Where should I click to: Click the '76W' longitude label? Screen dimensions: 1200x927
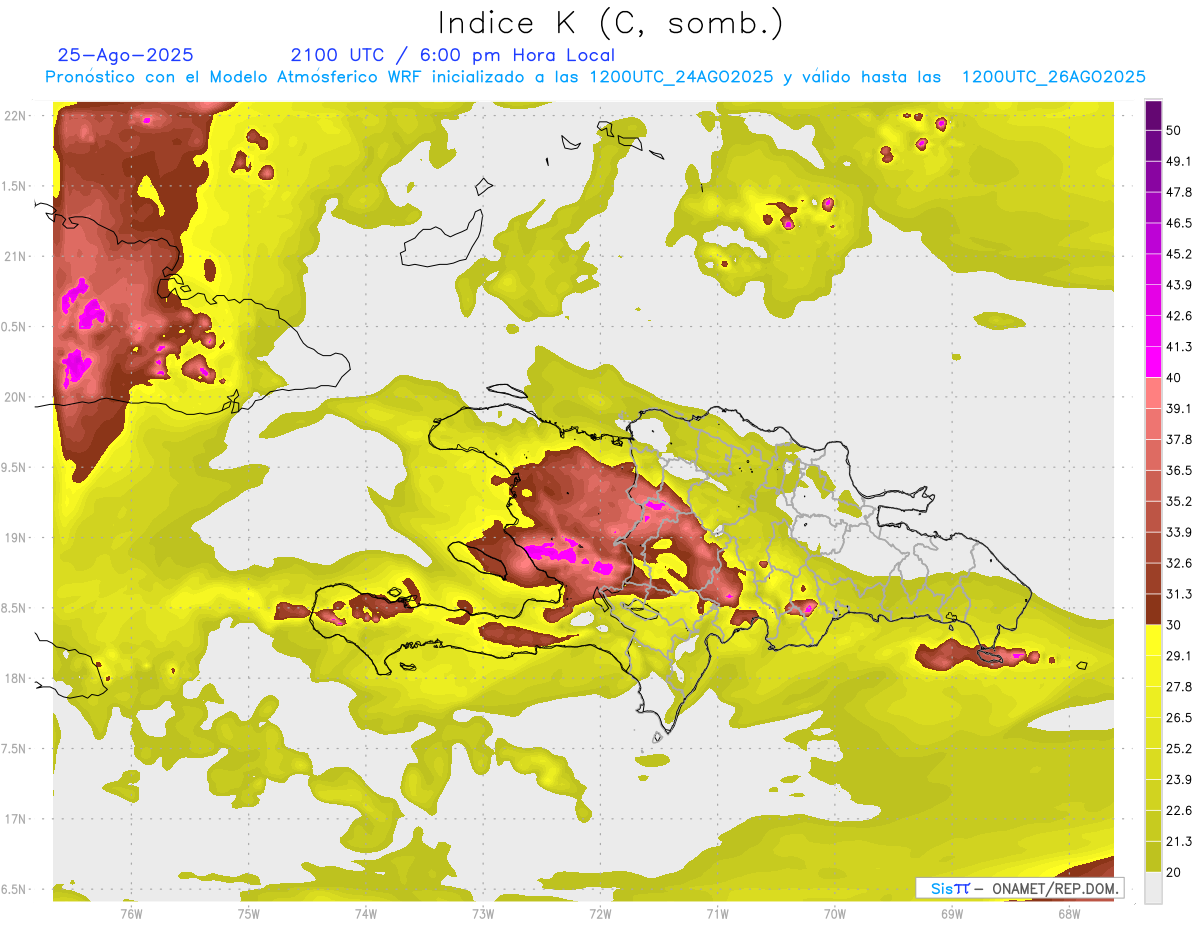[x=131, y=913]
